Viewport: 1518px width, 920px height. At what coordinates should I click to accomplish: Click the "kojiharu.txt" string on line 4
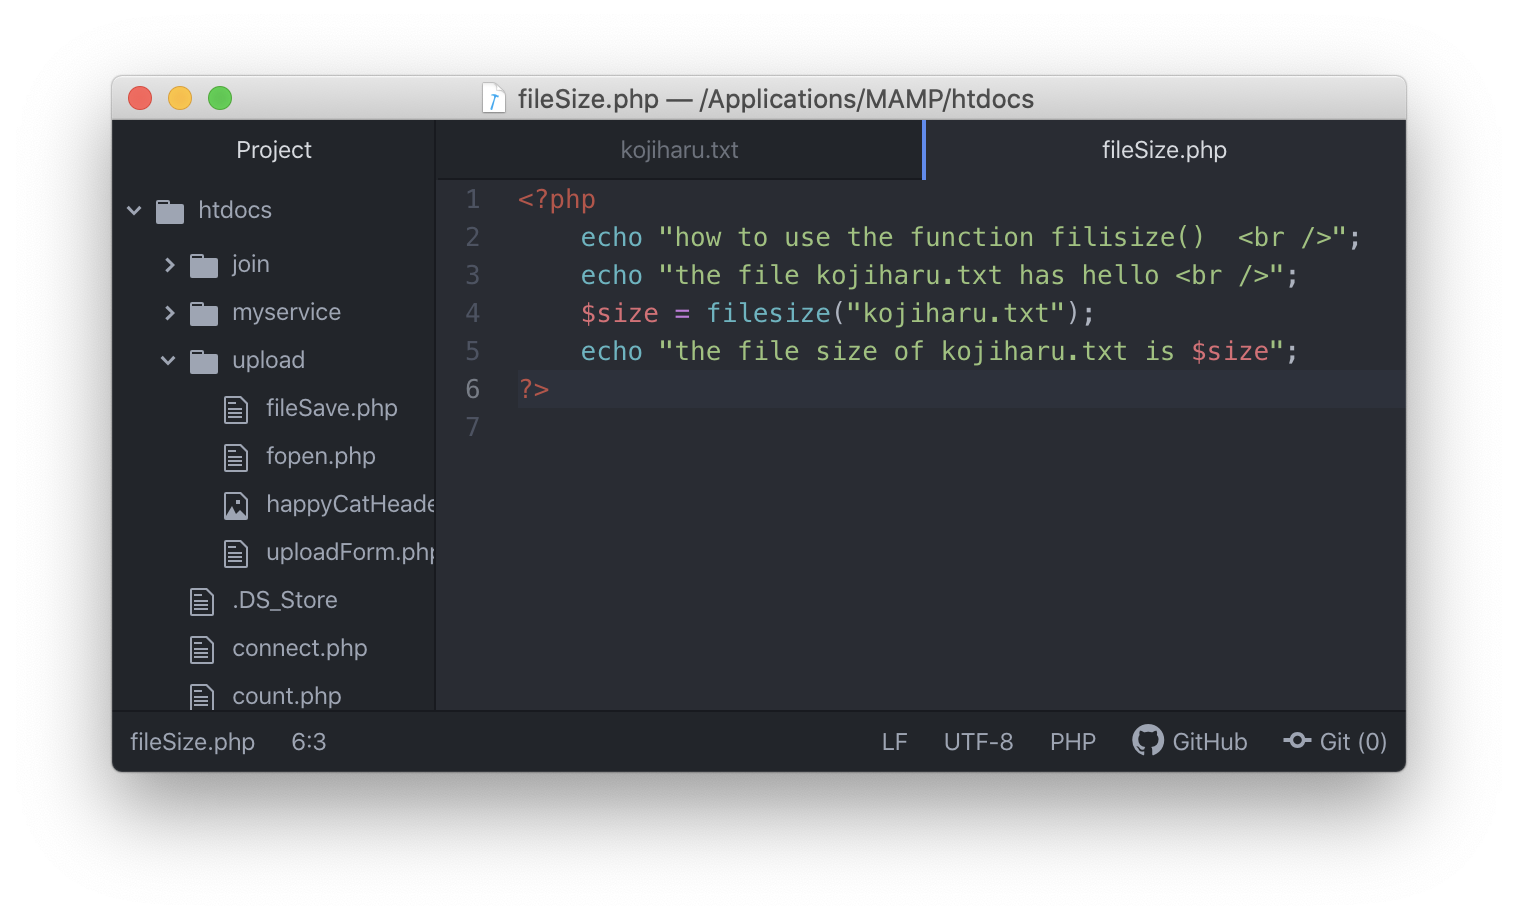pos(956,313)
